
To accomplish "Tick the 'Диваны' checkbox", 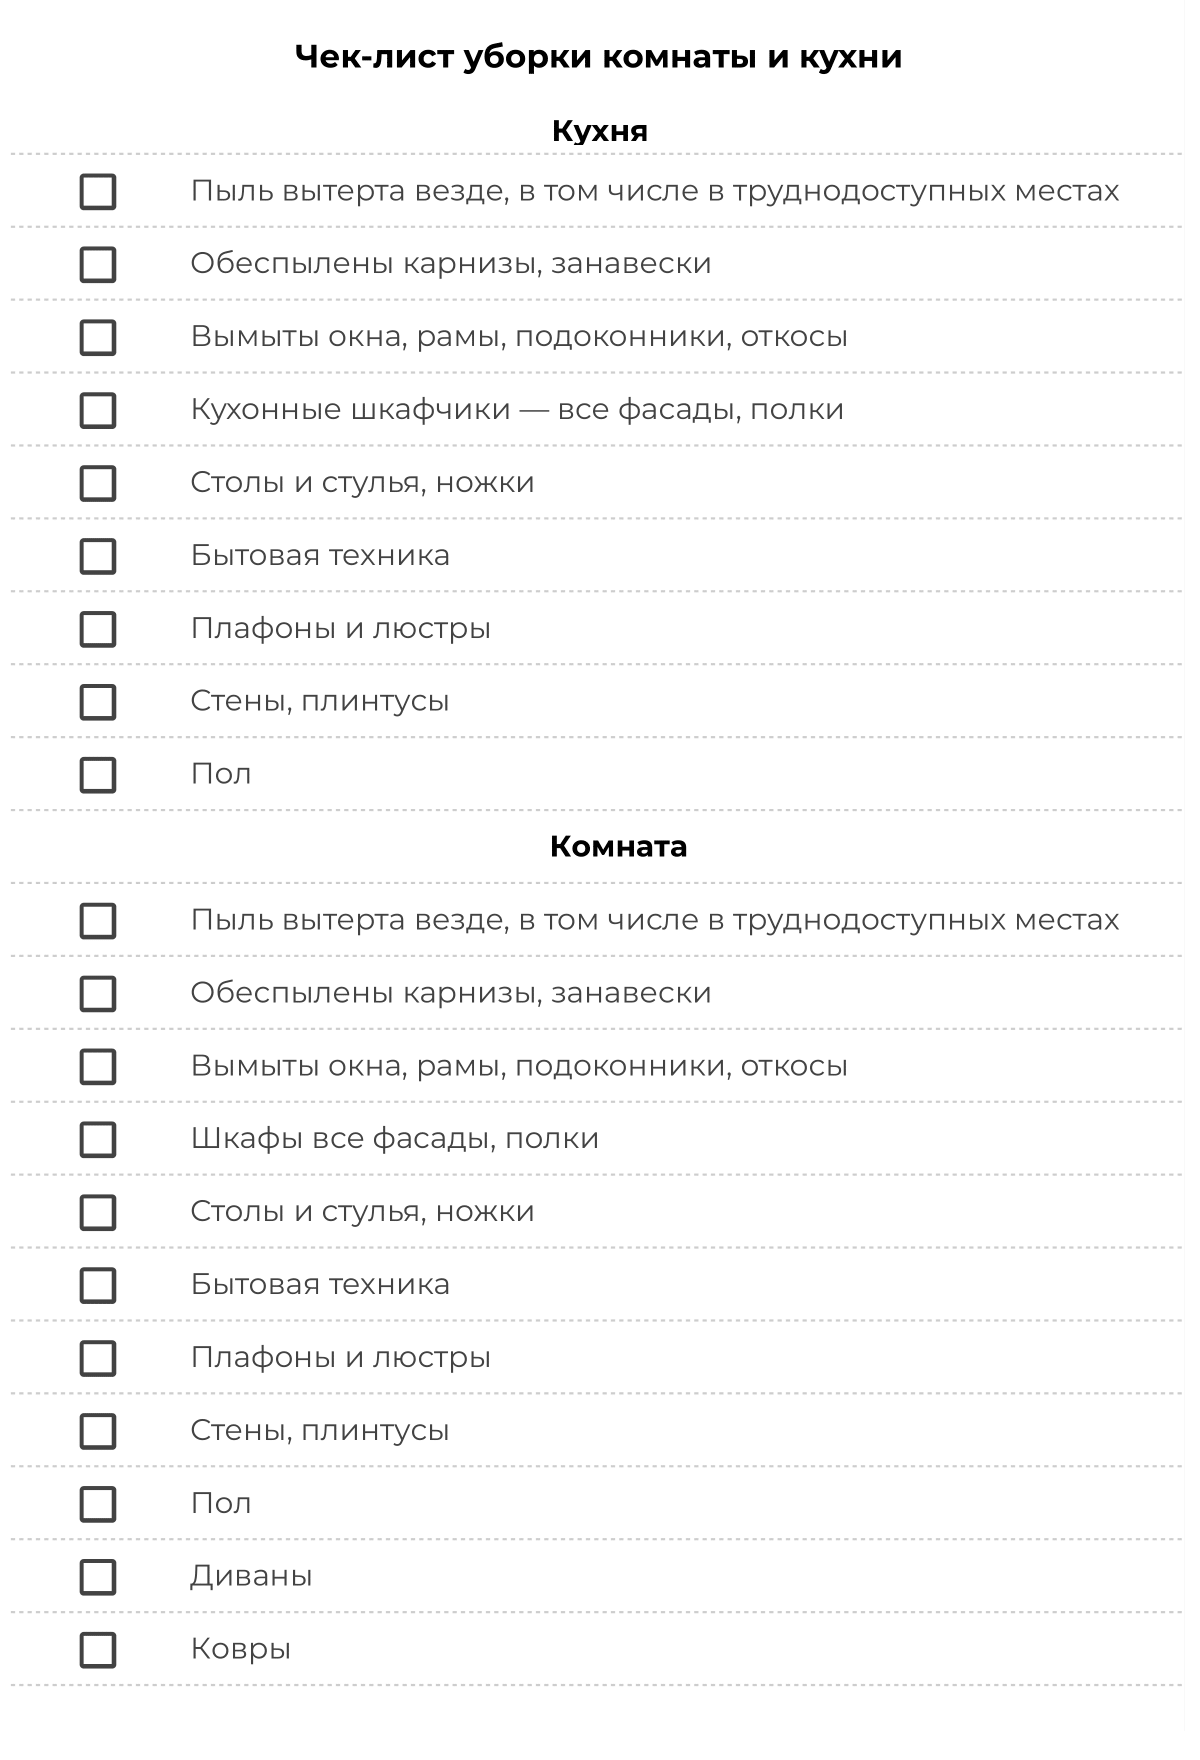I will [x=97, y=1577].
